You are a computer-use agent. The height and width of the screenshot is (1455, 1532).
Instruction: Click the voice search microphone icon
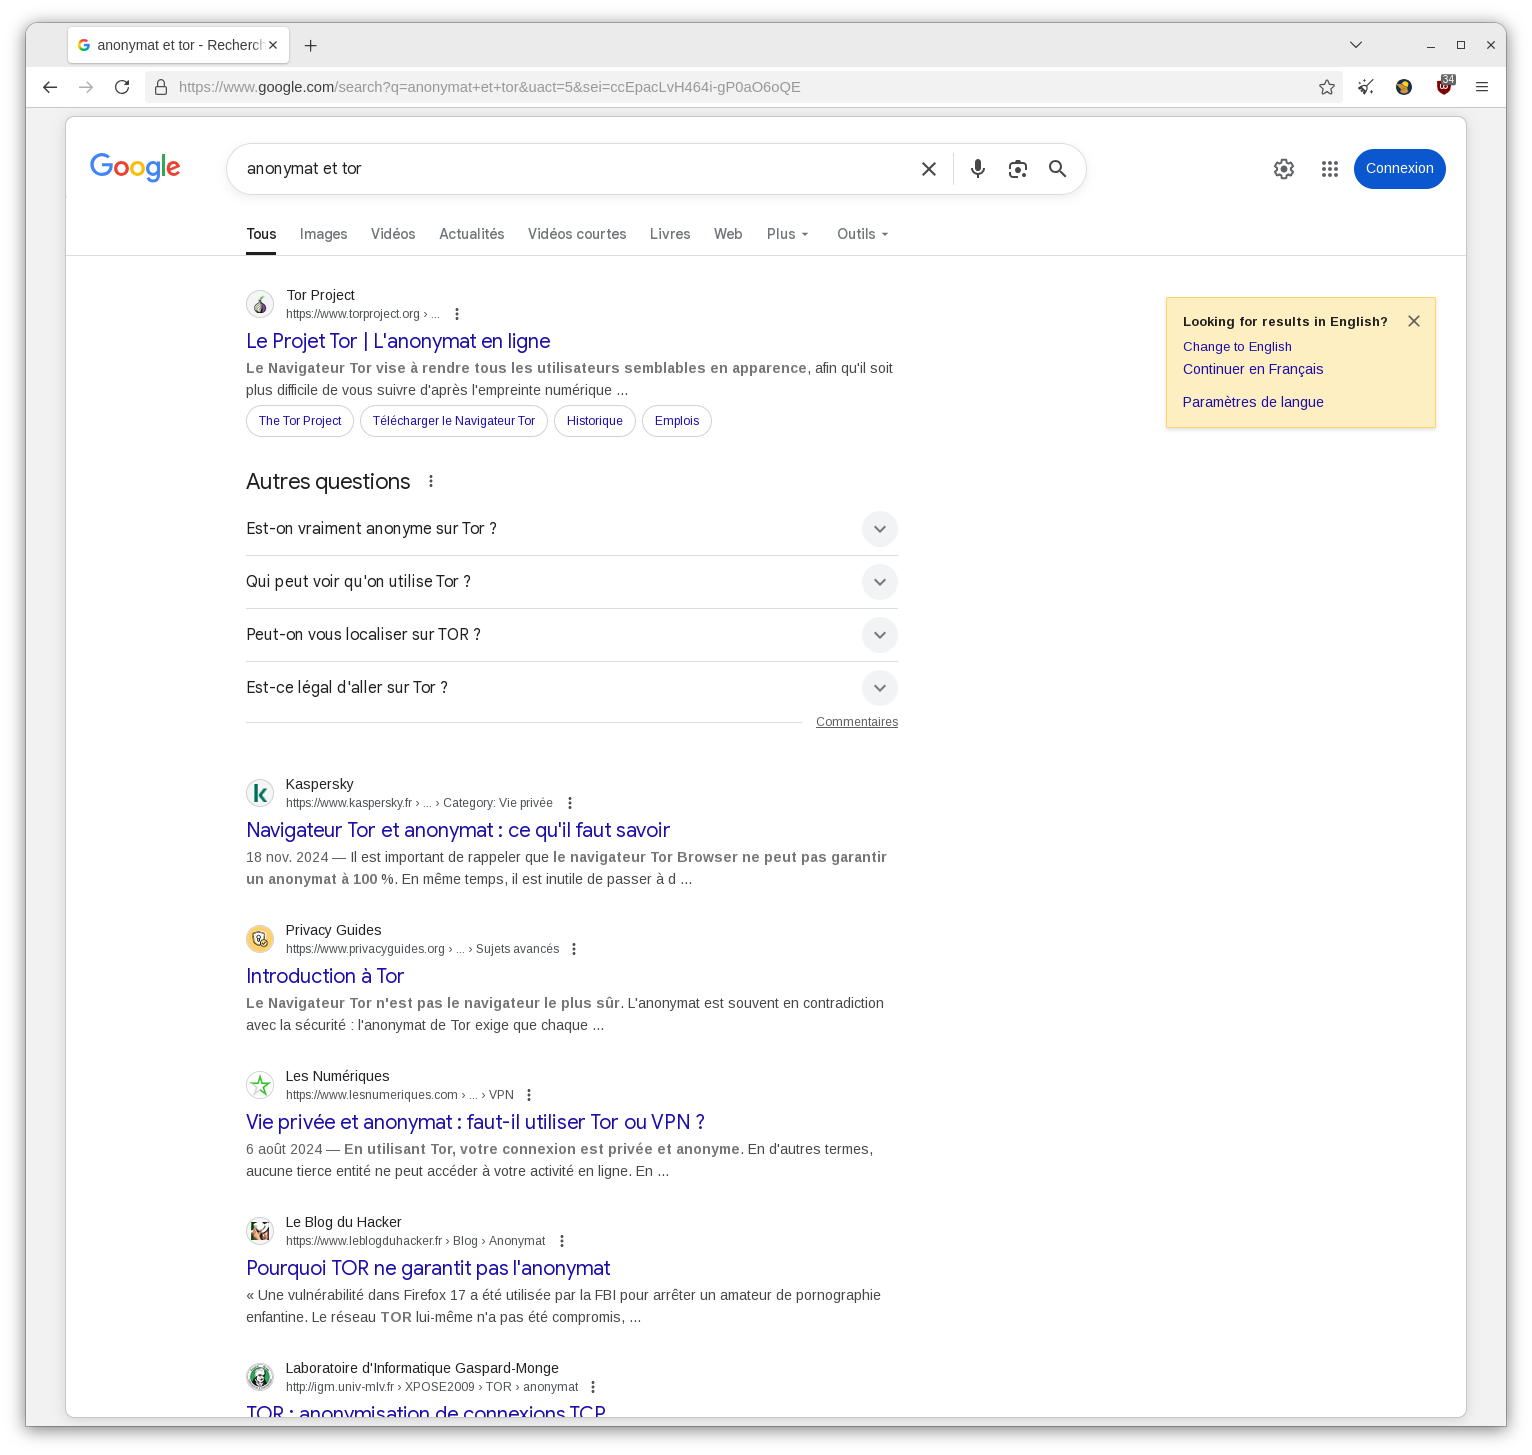coord(977,169)
